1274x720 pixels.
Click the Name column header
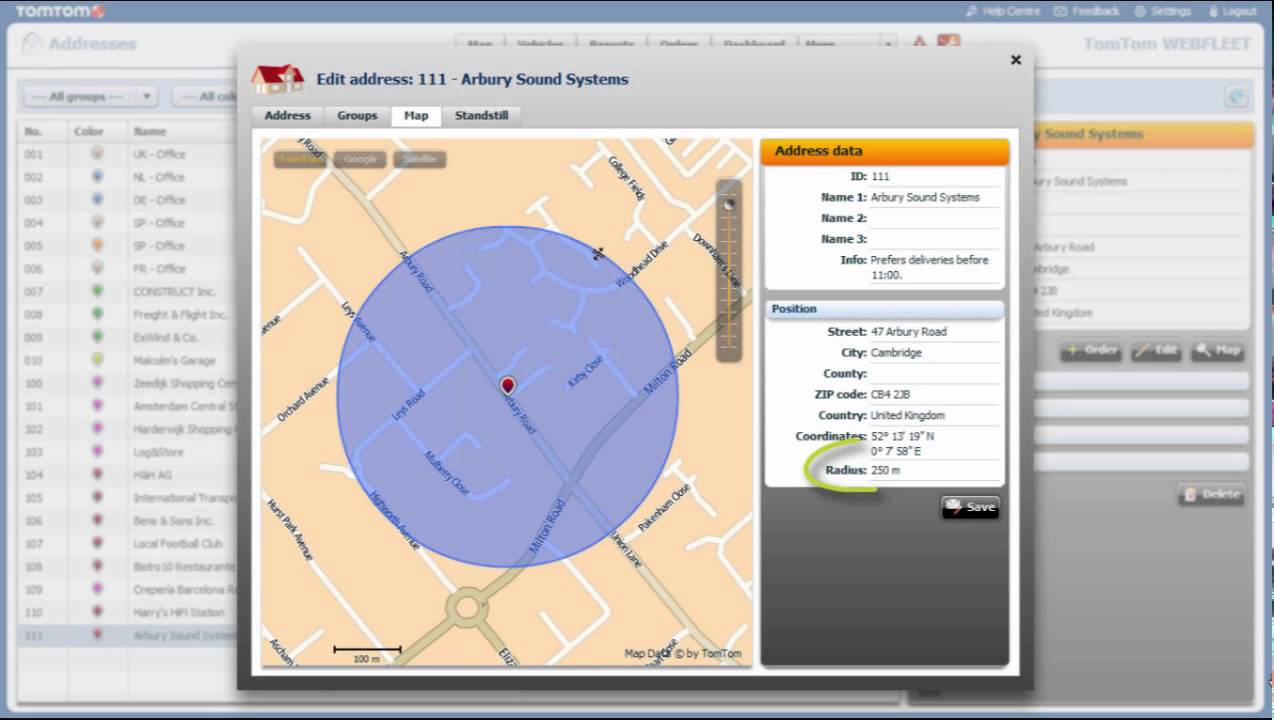150,131
